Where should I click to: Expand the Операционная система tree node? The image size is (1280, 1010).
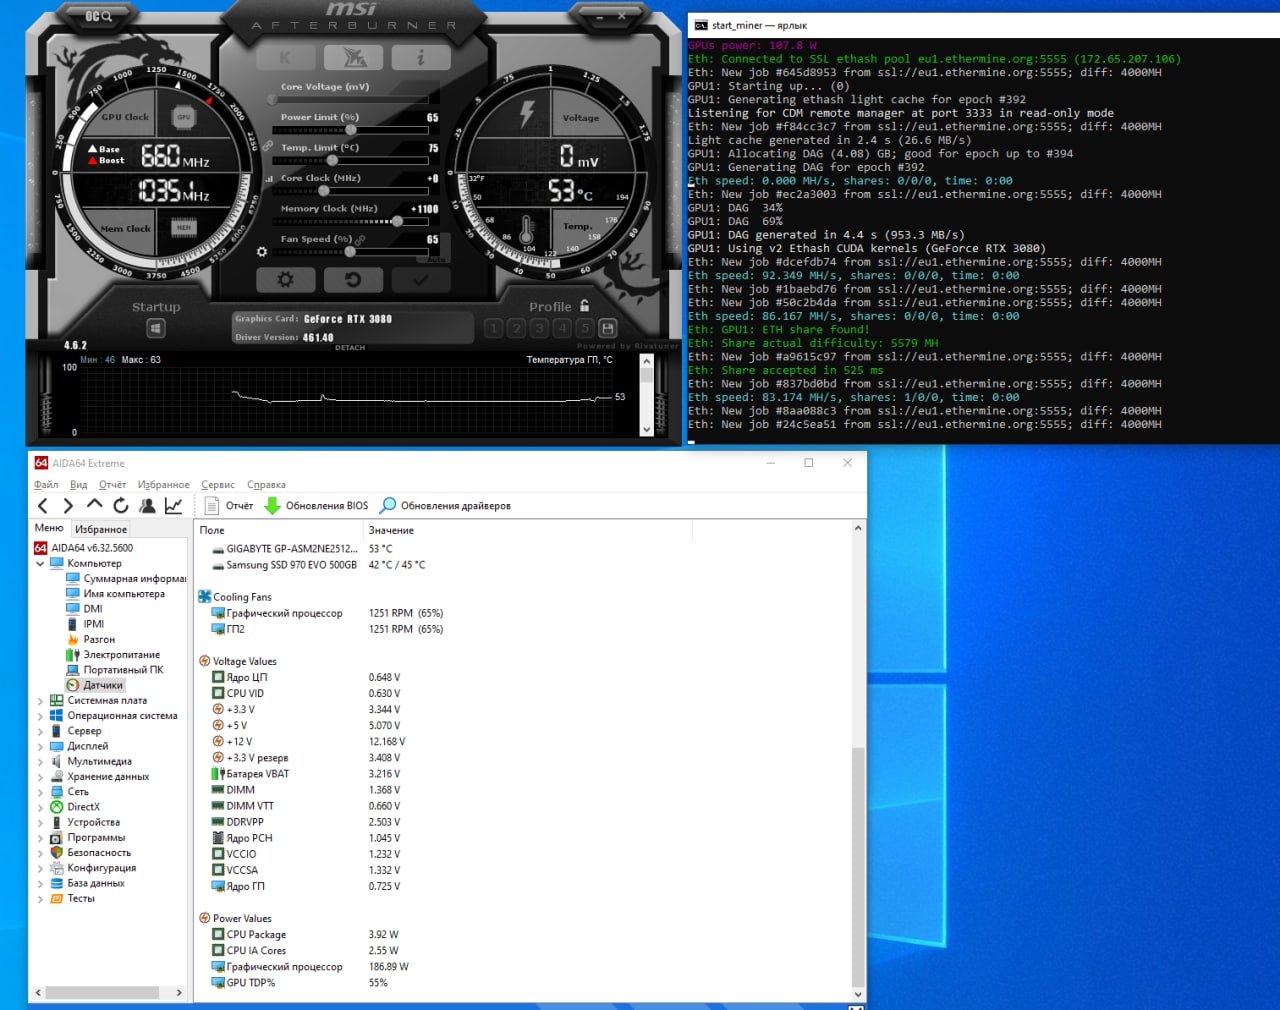(40, 716)
